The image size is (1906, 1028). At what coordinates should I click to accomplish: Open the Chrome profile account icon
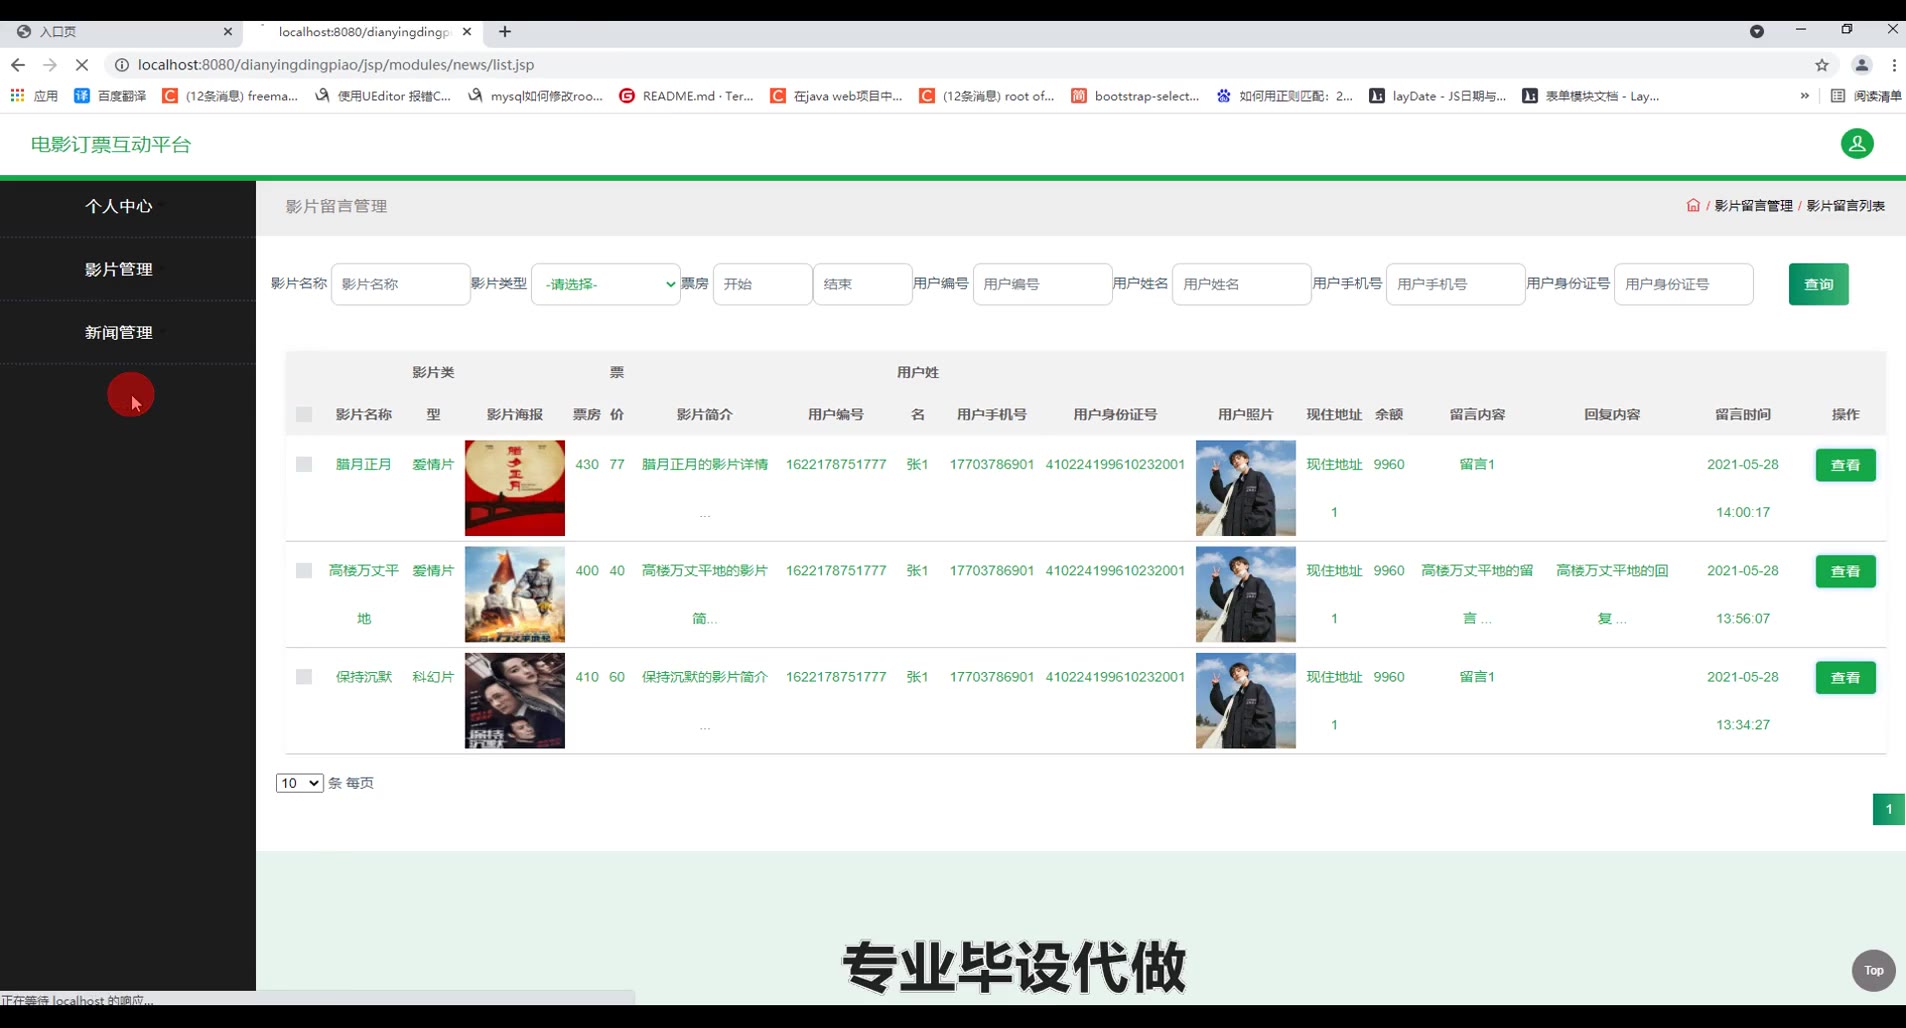tap(1861, 65)
